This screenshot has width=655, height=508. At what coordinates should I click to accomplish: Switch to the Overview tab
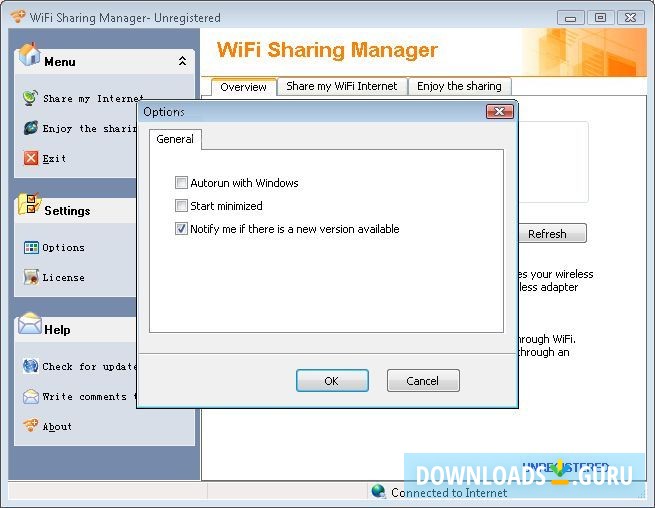click(244, 87)
